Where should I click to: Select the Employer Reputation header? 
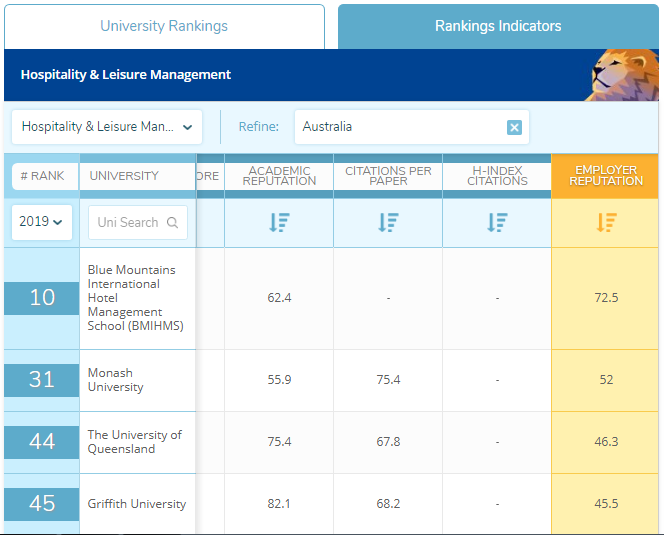coord(606,176)
